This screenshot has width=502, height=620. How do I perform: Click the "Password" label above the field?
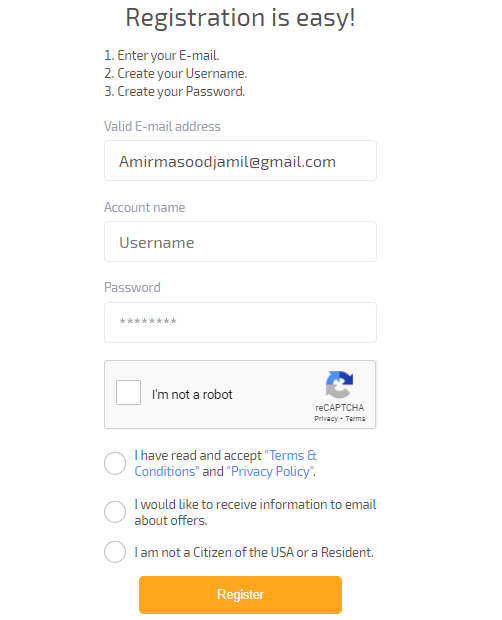(x=132, y=287)
